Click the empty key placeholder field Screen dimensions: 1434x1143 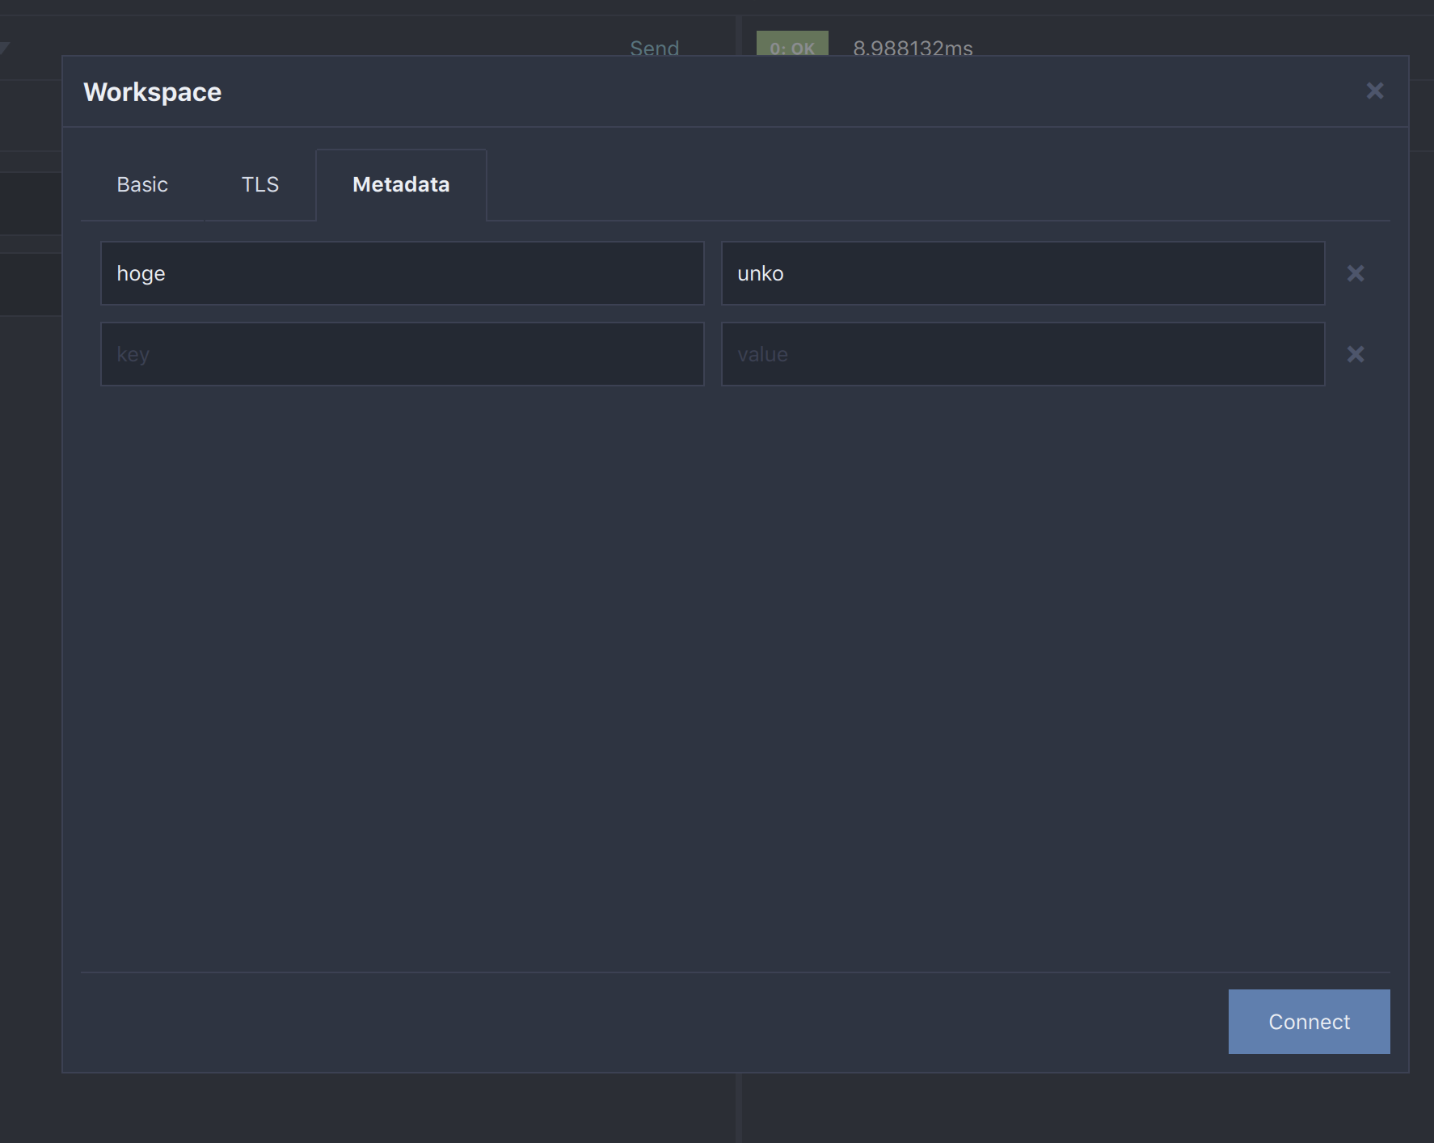[x=402, y=354]
